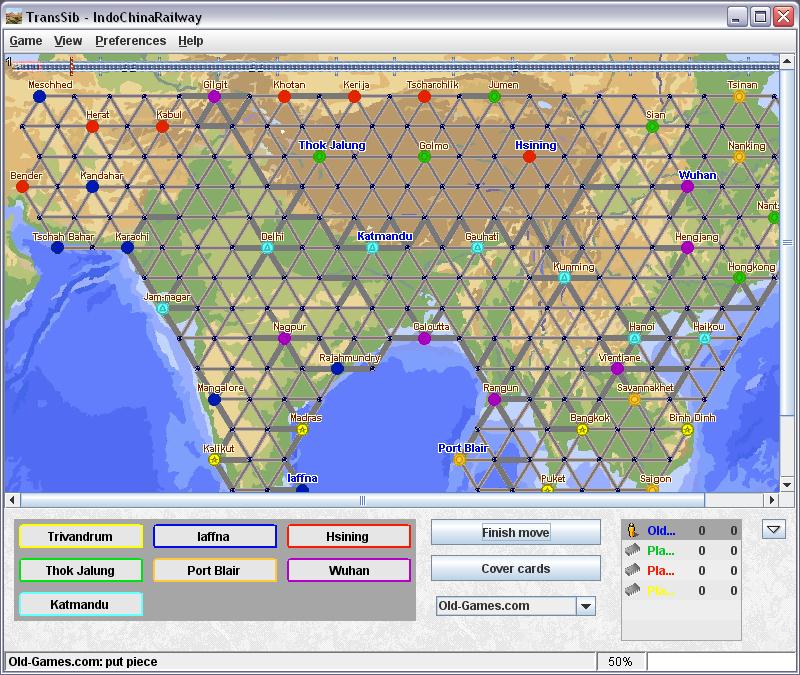Screen dimensions: 800x675
Task: Click the red Kabul city marker
Action: pos(162,127)
